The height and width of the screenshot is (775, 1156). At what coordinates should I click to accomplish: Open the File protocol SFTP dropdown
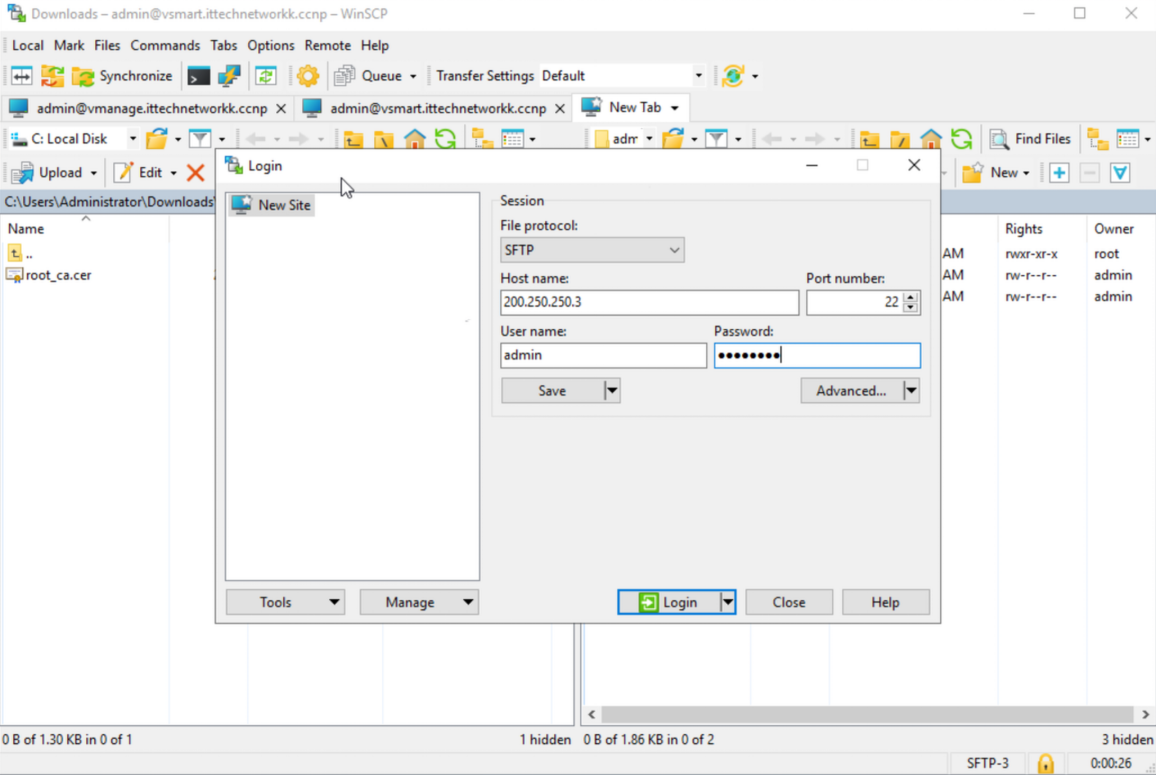pyautogui.click(x=592, y=250)
